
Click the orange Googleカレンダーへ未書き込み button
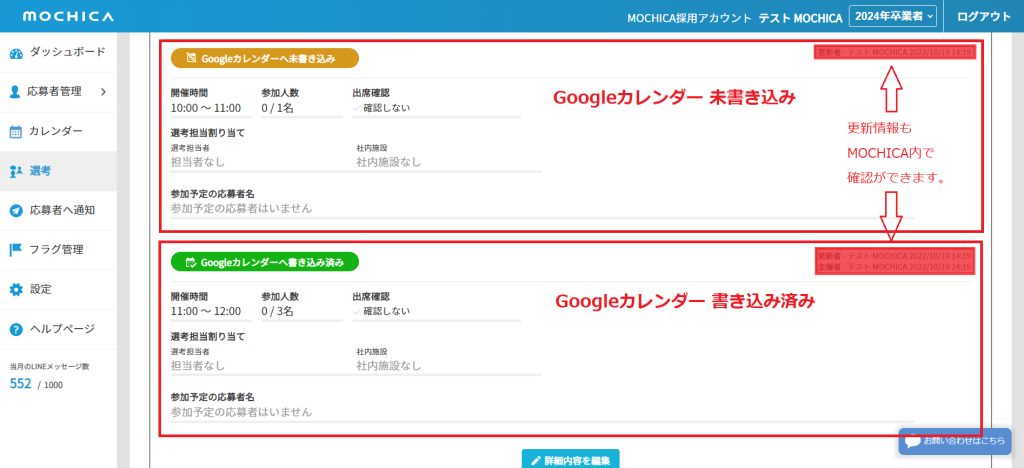pos(265,59)
